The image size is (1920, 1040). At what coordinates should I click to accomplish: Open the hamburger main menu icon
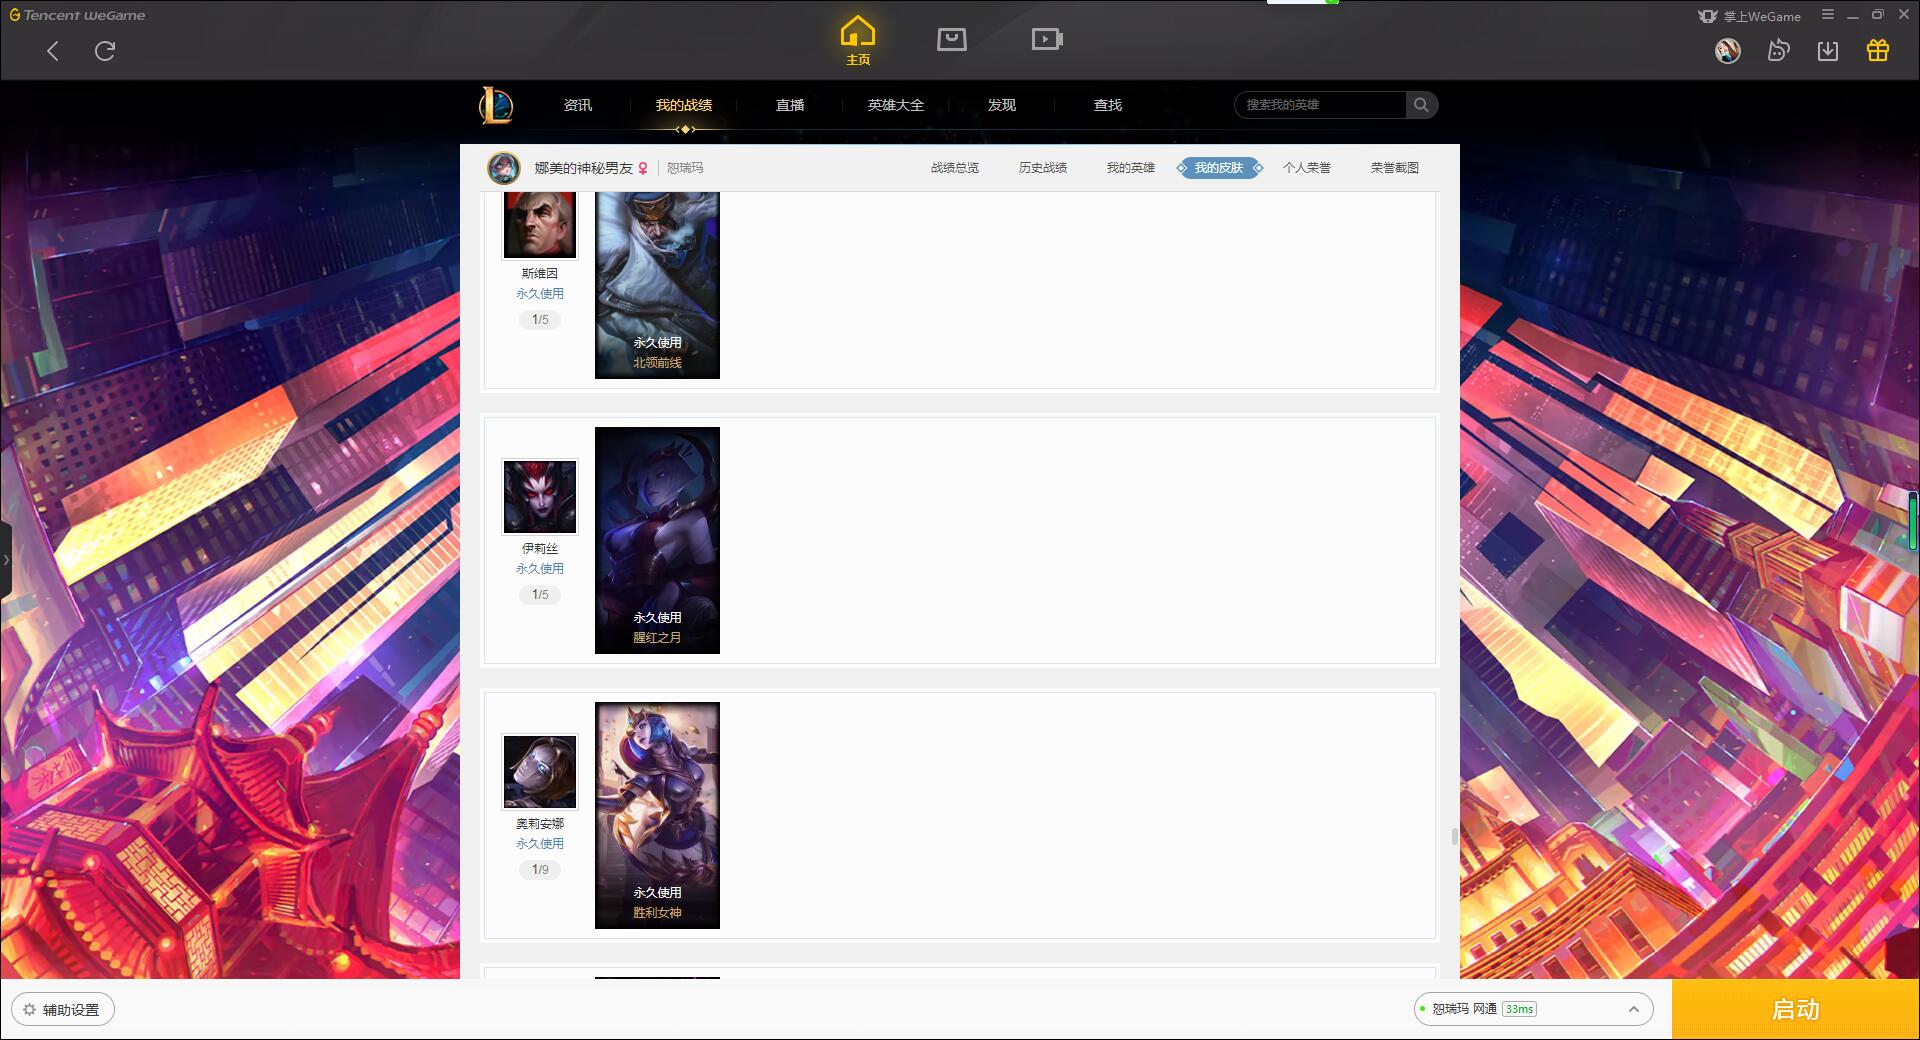[x=1828, y=15]
